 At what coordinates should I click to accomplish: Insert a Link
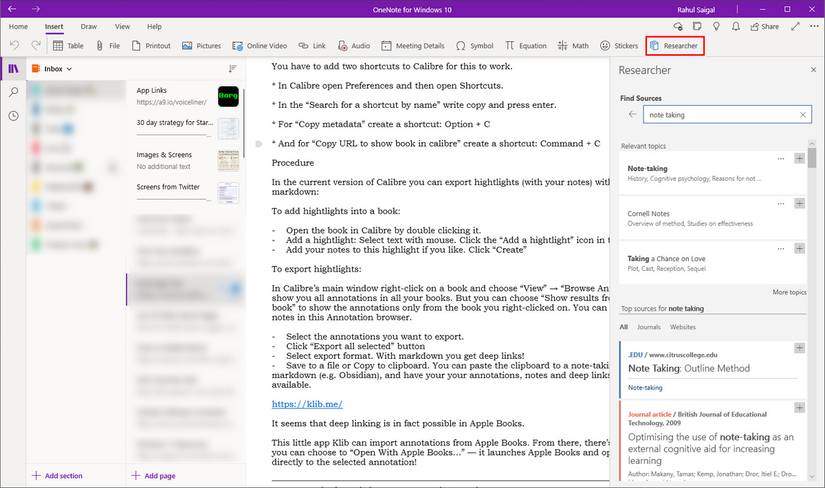click(312, 46)
